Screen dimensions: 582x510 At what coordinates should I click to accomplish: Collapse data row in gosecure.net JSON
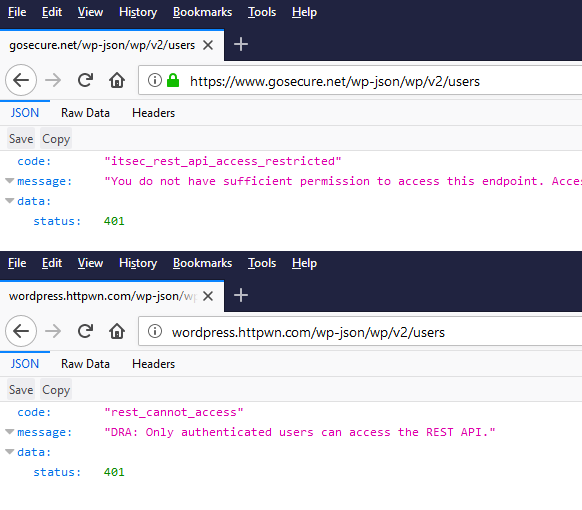tap(10, 201)
